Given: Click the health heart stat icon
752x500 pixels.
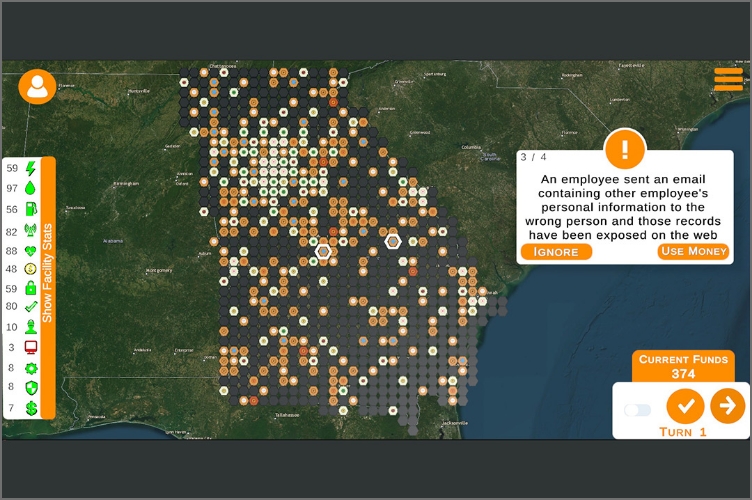Looking at the screenshot, I should pyautogui.click(x=30, y=250).
